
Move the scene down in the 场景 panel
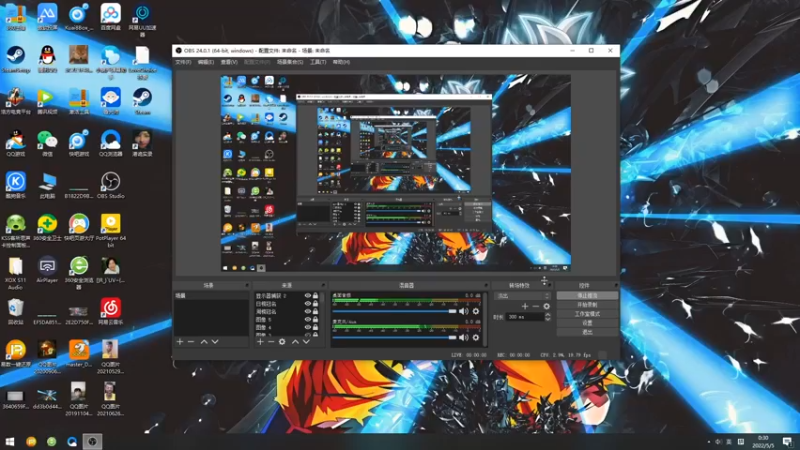215,341
